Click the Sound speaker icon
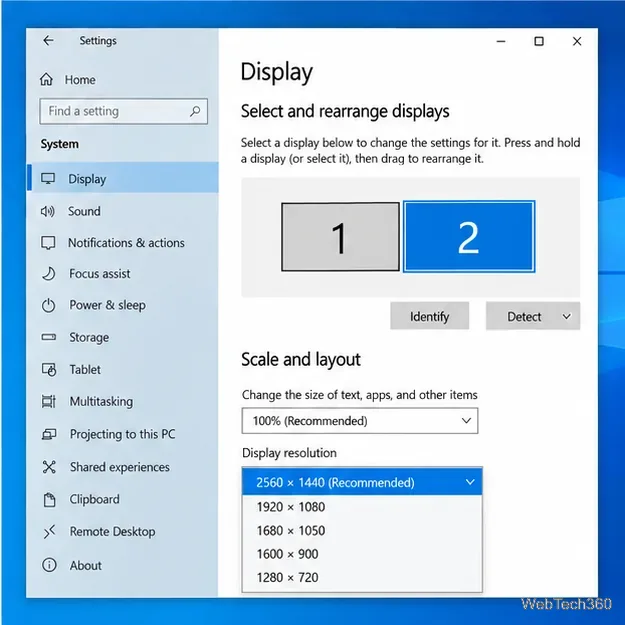The height and width of the screenshot is (625, 625). click(48, 211)
